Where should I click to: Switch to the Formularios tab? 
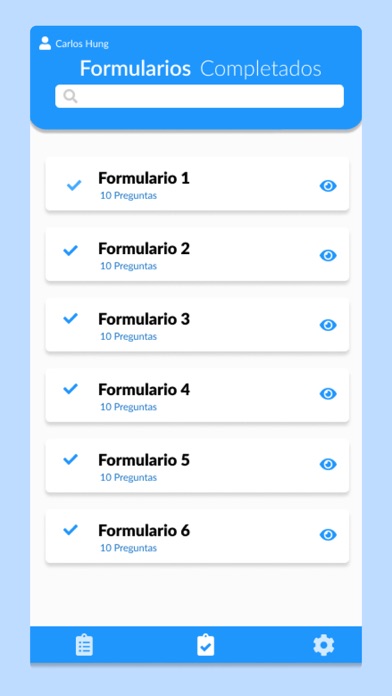click(x=135, y=69)
